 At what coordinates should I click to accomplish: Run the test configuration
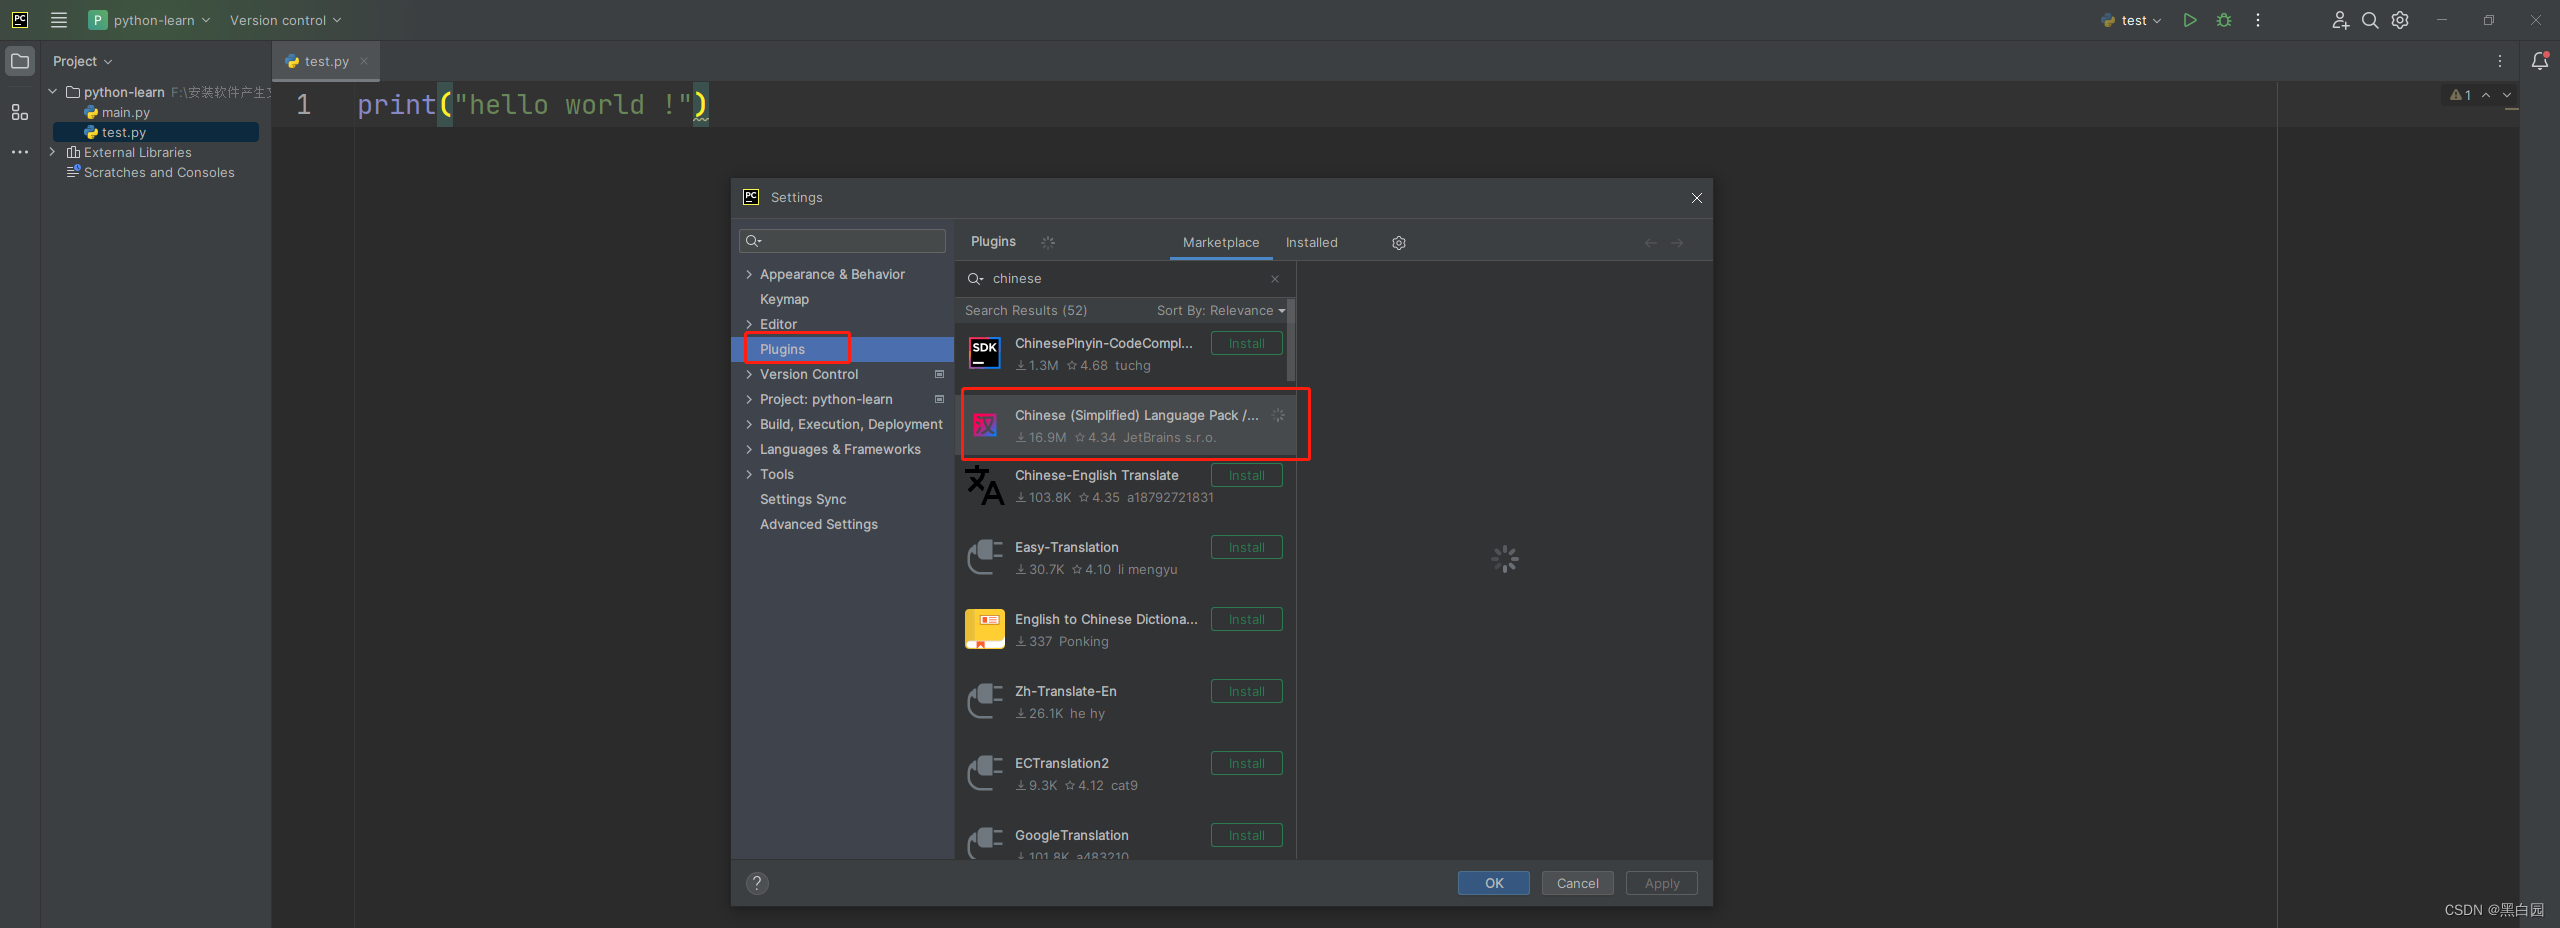tap(2190, 20)
